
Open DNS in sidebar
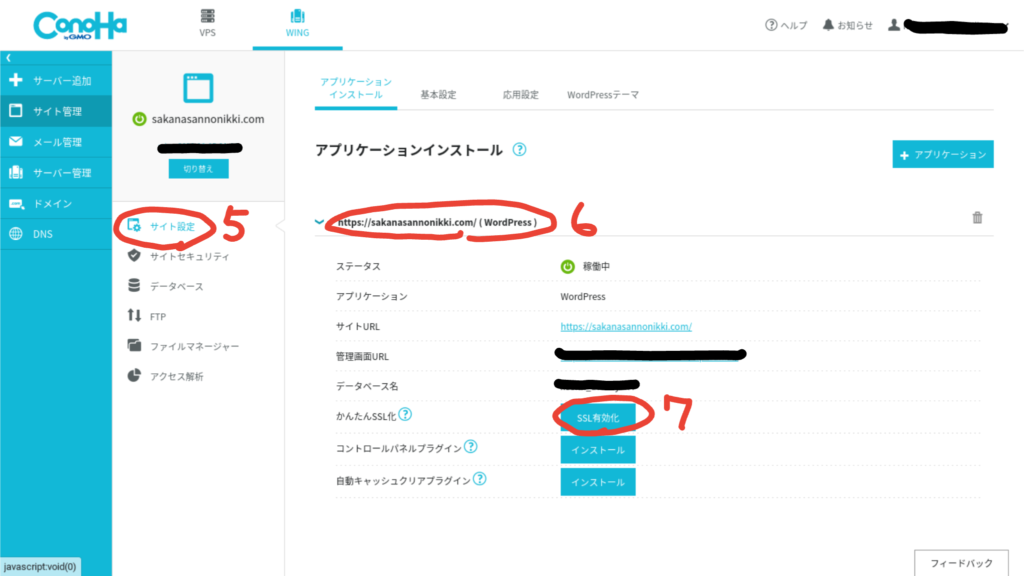[56, 234]
